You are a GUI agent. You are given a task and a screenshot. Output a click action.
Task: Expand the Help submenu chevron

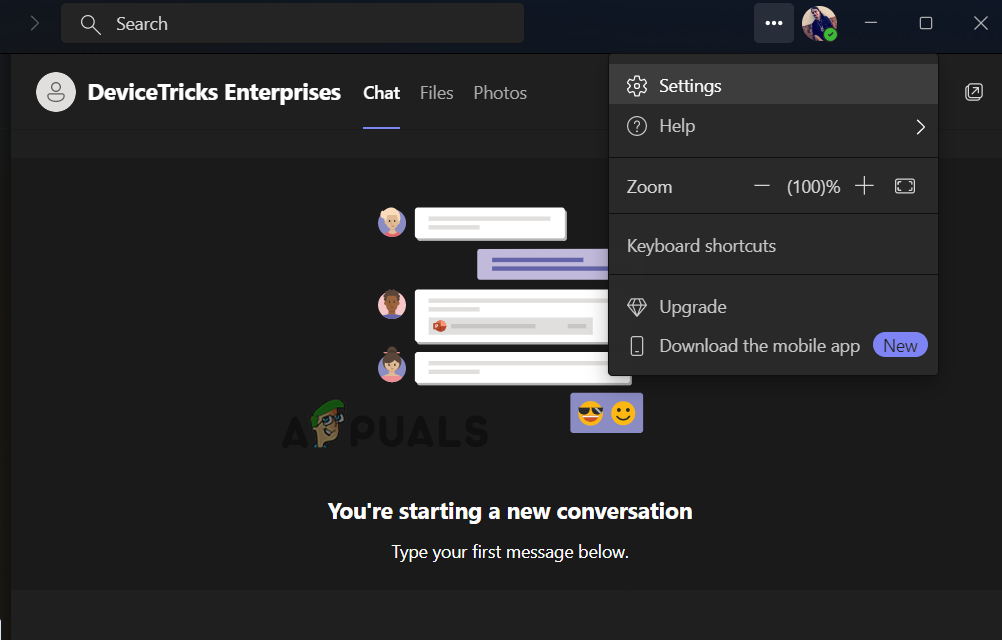[x=920, y=127]
